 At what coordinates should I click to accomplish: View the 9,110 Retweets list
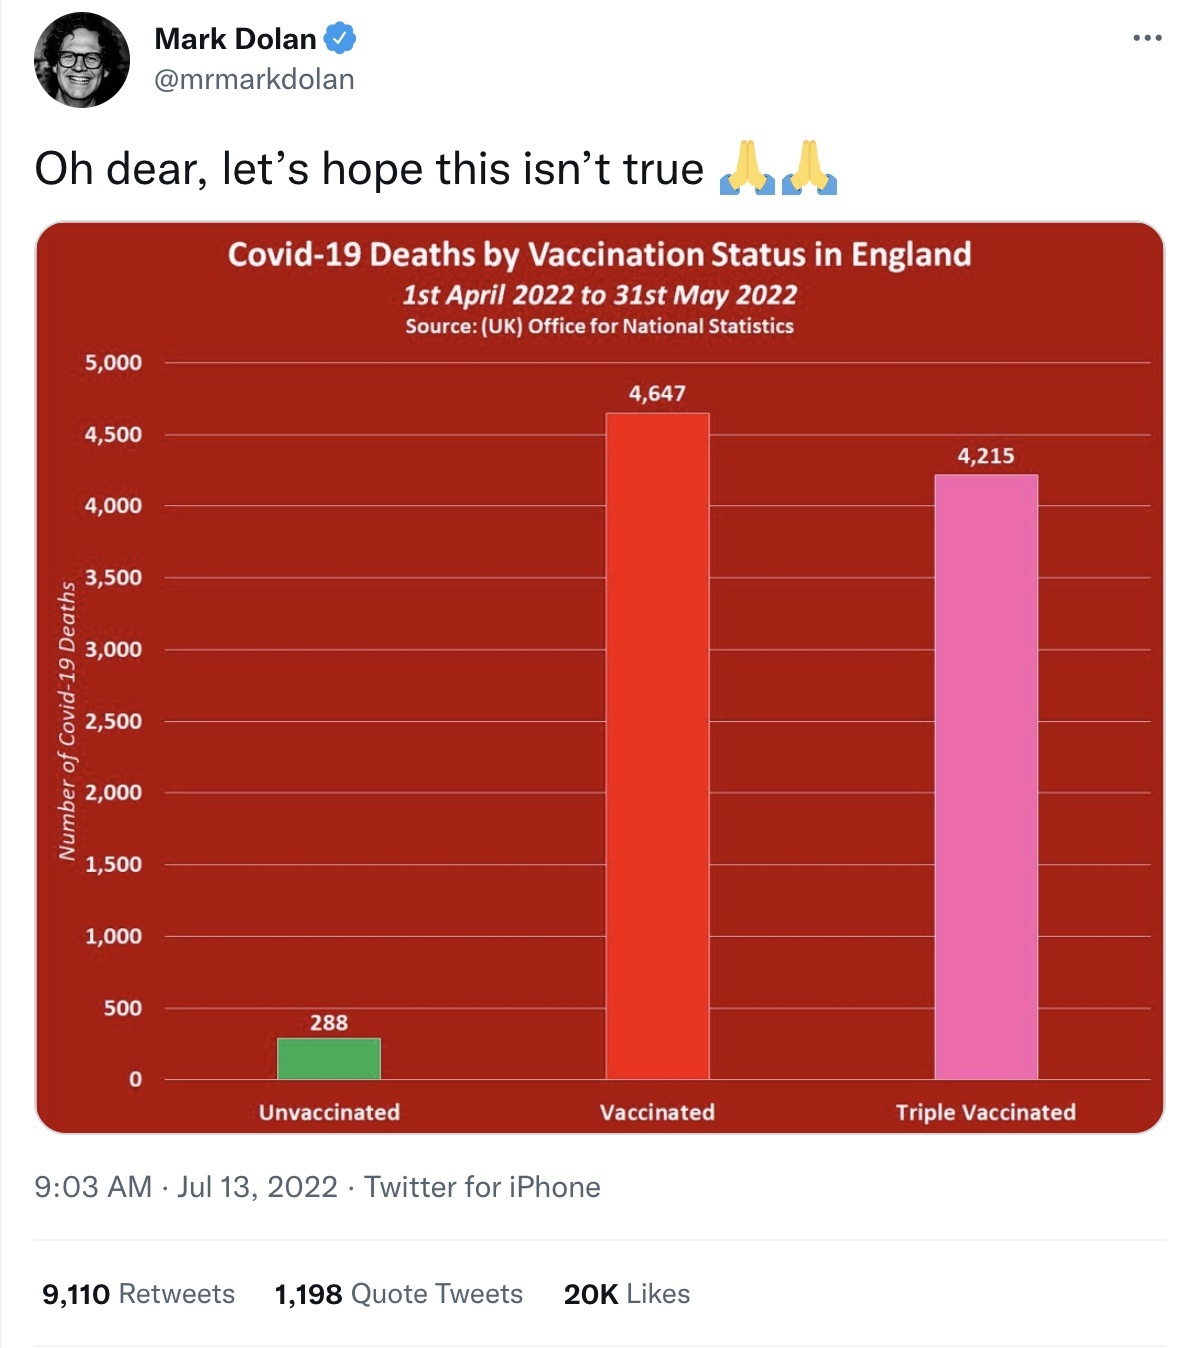click(138, 1294)
